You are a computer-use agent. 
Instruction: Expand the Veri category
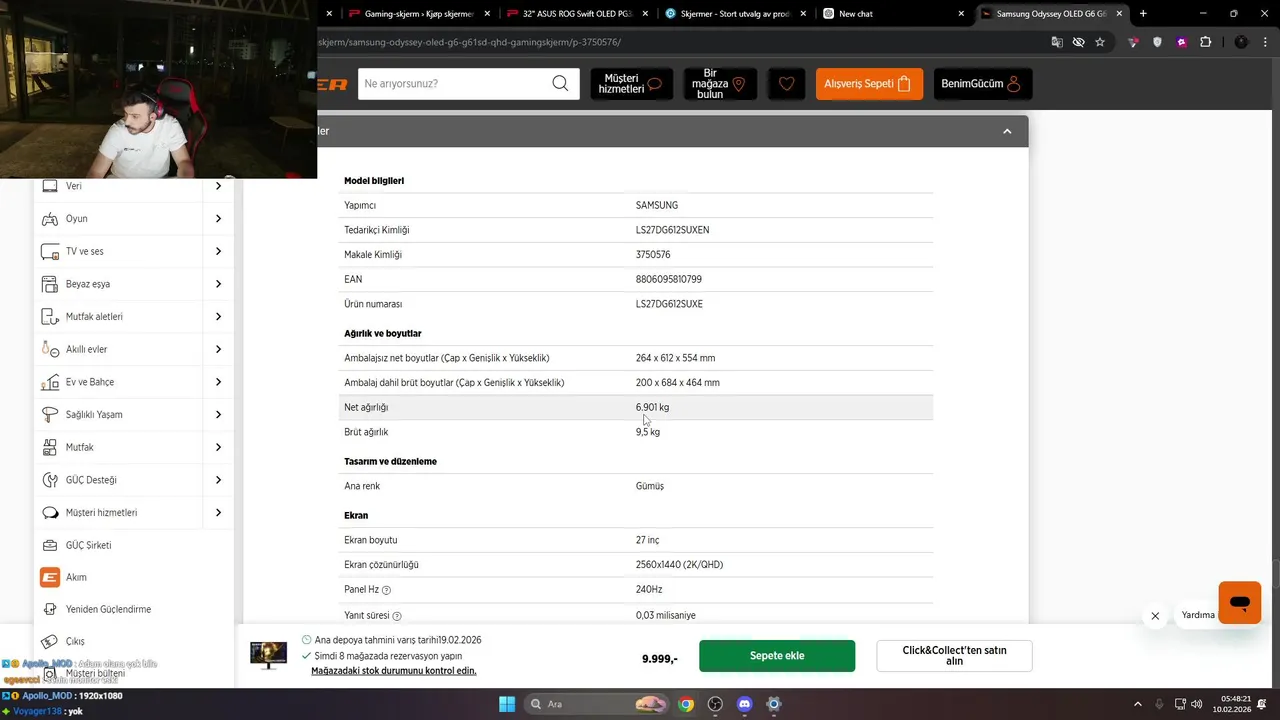click(218, 186)
